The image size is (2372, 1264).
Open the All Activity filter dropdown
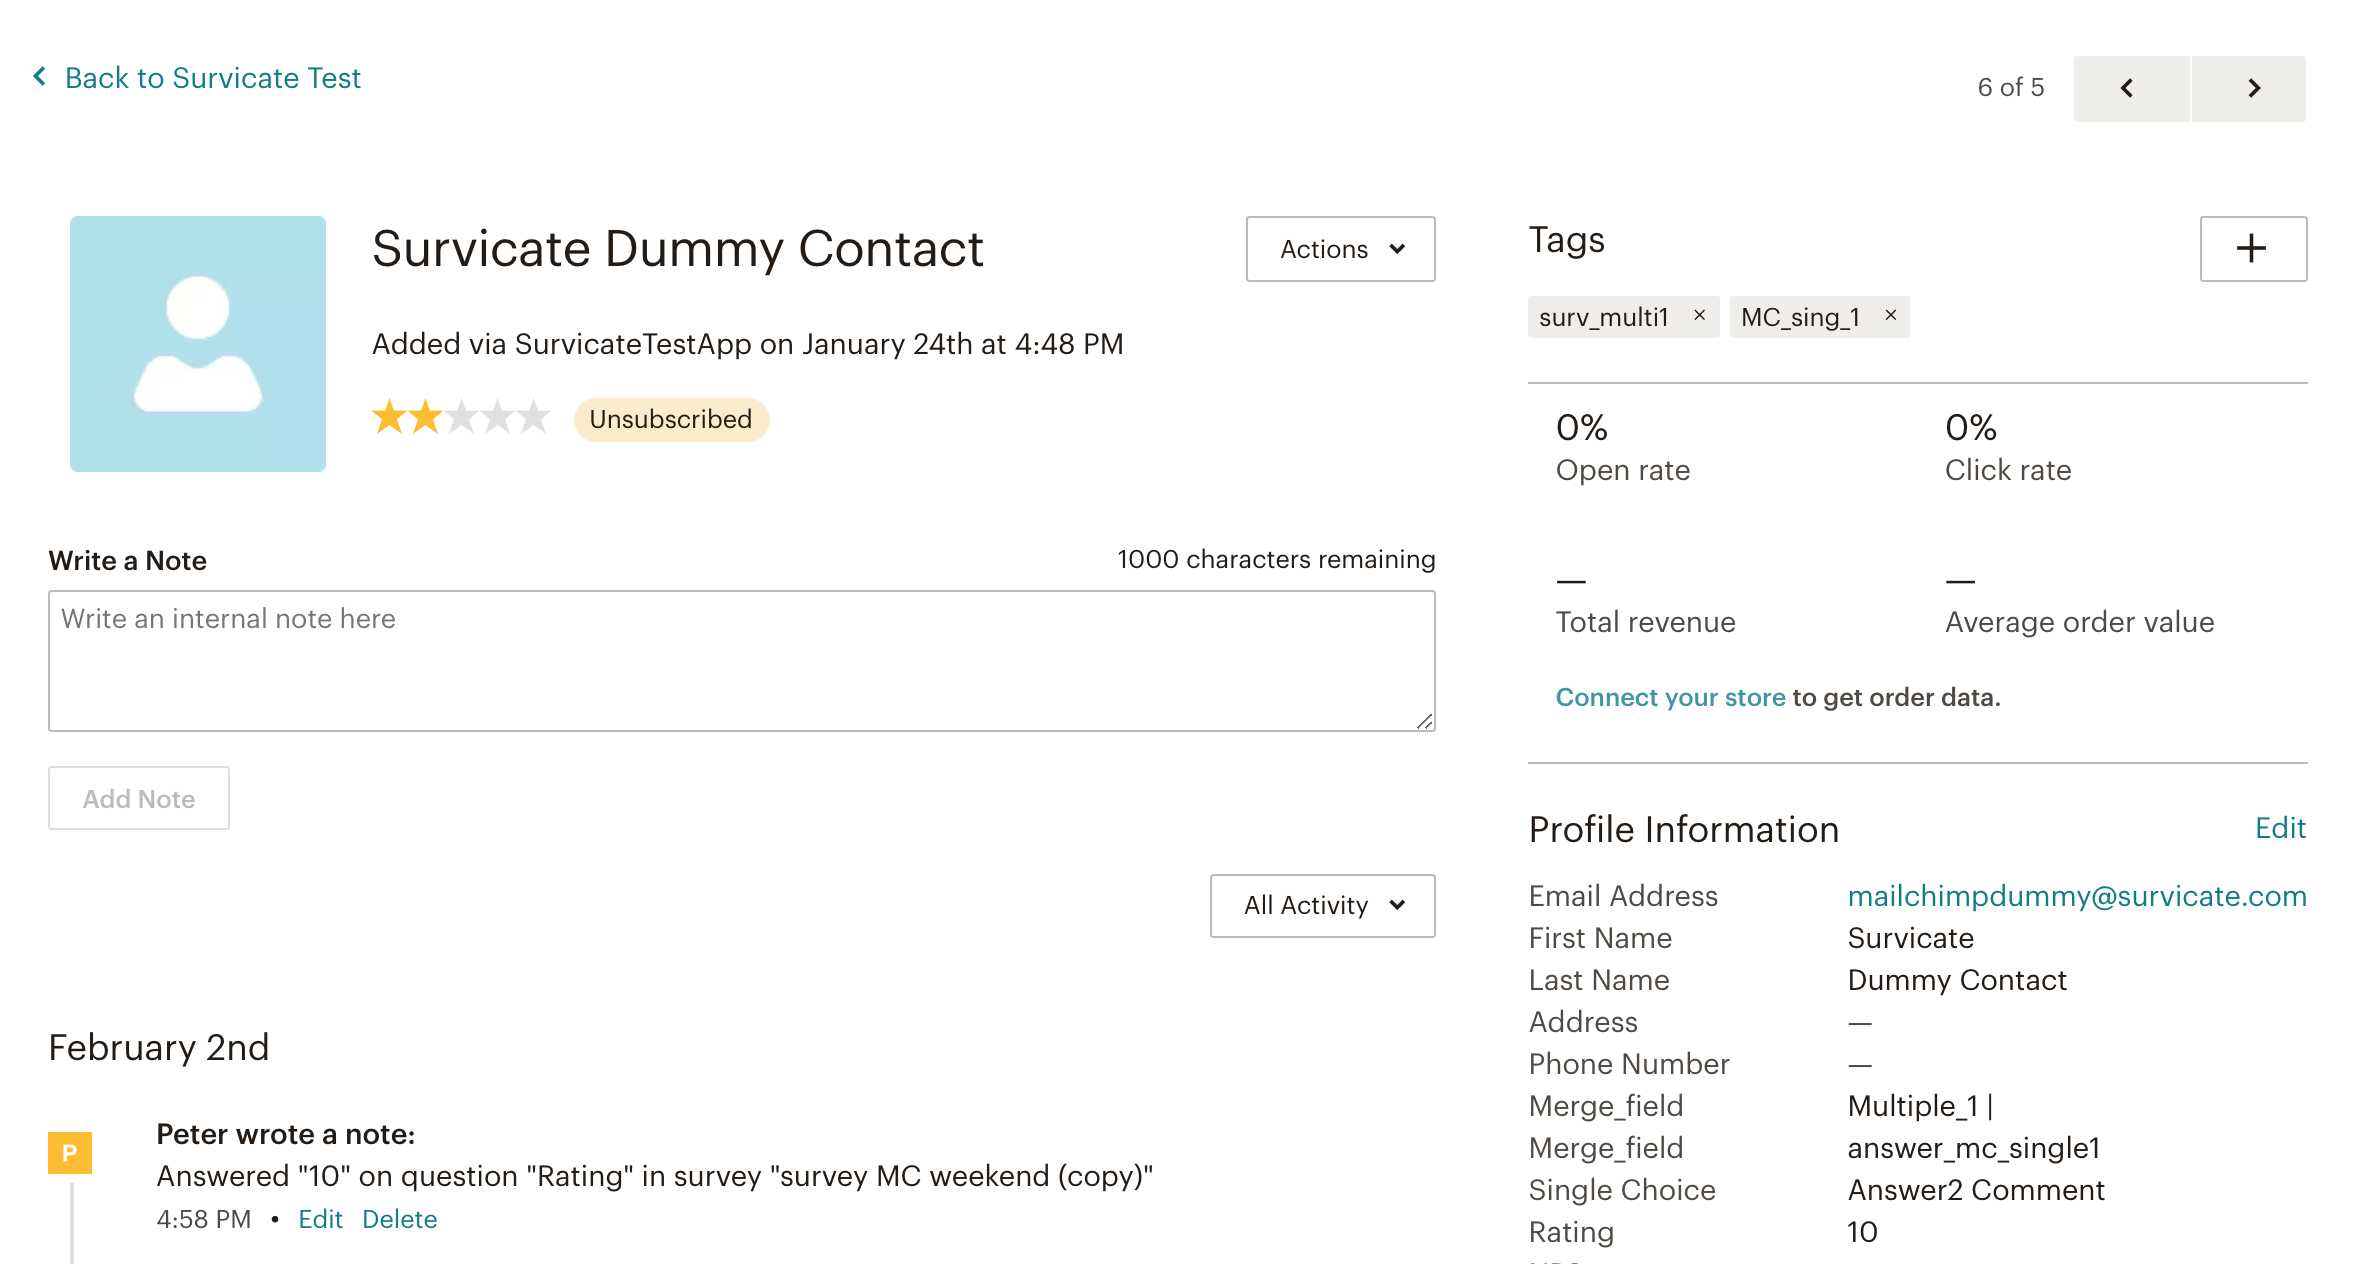tap(1322, 906)
